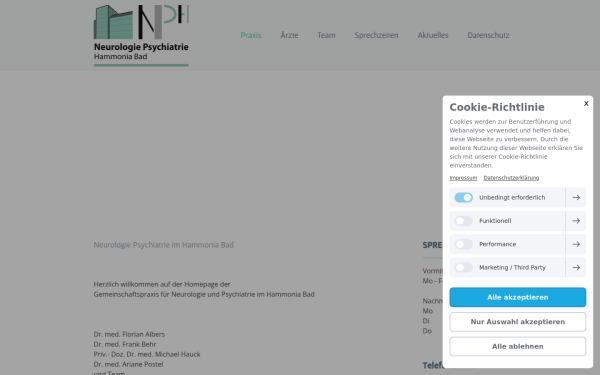Open the Sprechzeiten menu item
The image size is (600, 375).
[x=376, y=35]
